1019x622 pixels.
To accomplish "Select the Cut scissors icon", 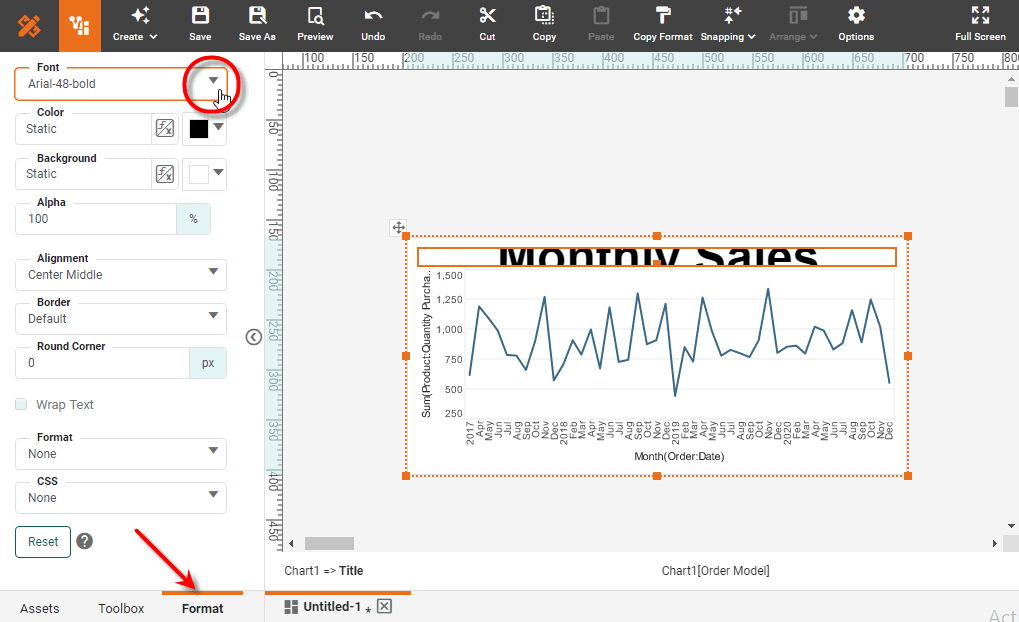I will pyautogui.click(x=487, y=16).
